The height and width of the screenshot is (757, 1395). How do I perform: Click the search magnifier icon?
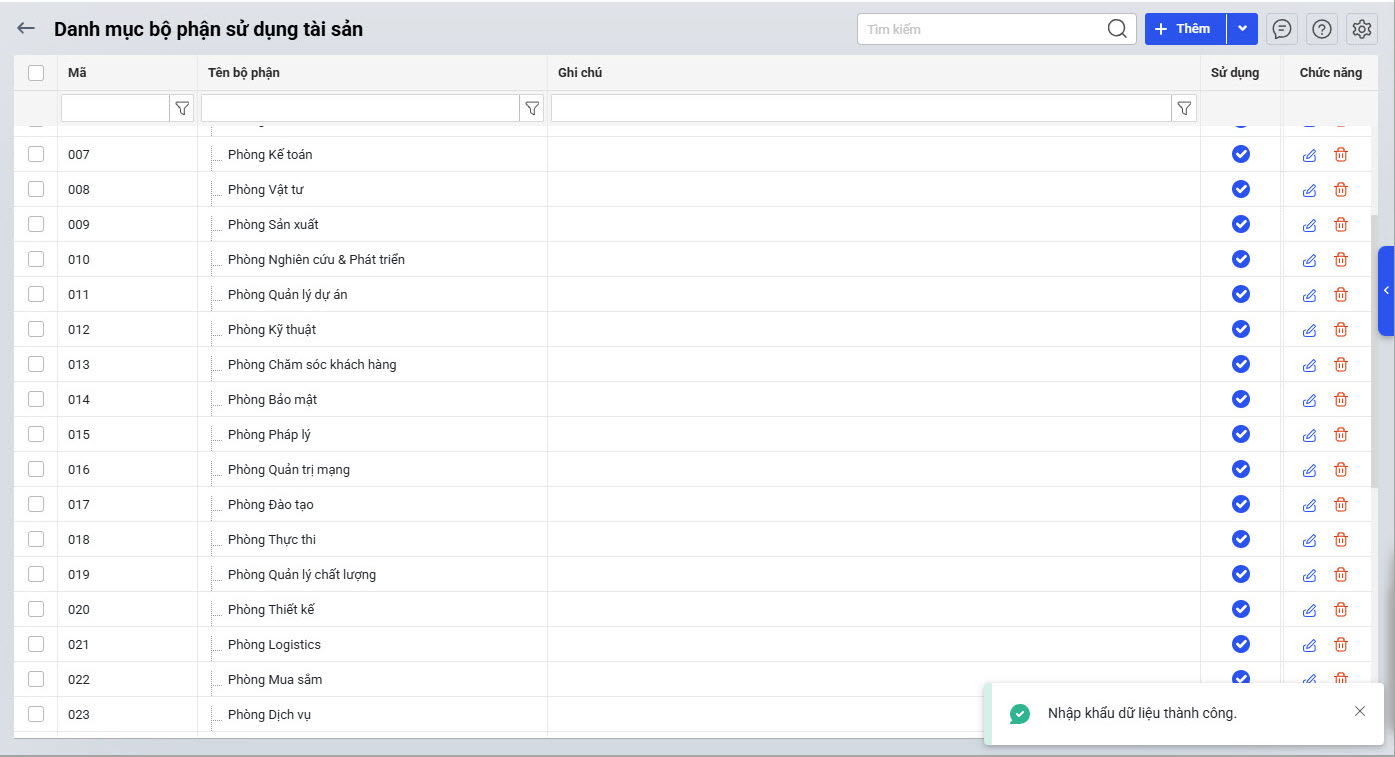click(1117, 29)
